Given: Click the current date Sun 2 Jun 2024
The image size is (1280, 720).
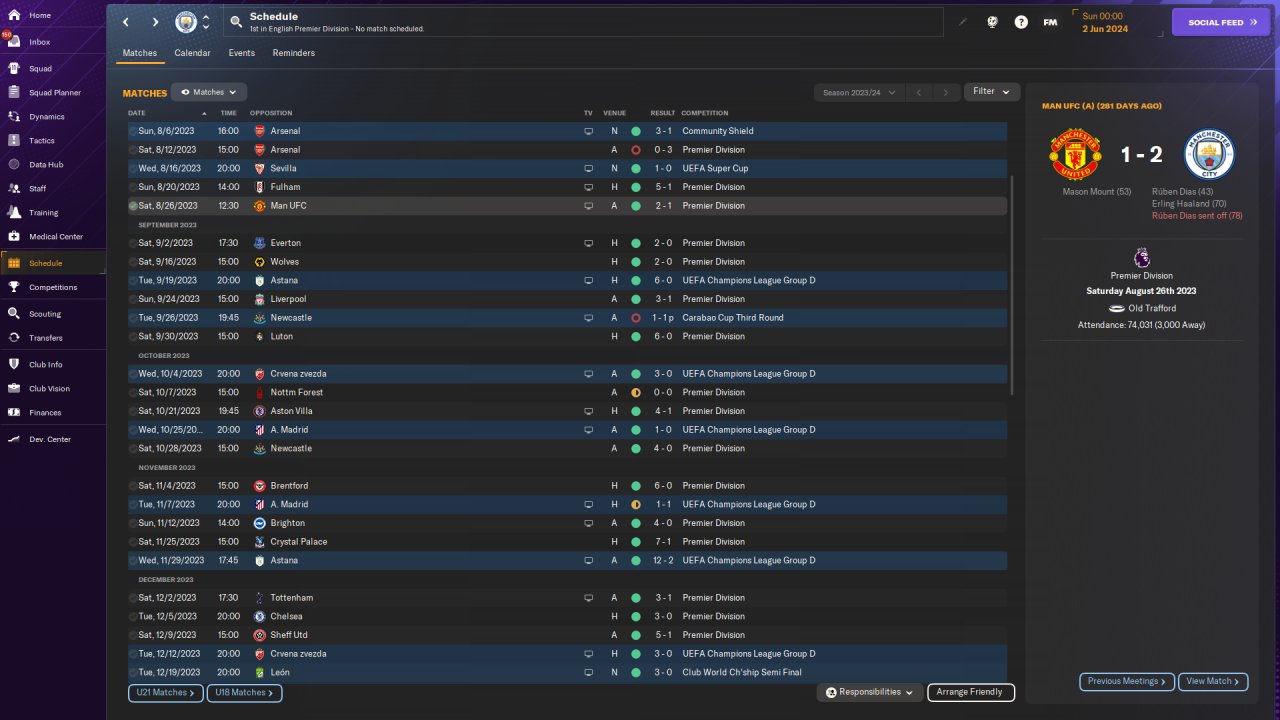Looking at the screenshot, I should click(x=1105, y=22).
